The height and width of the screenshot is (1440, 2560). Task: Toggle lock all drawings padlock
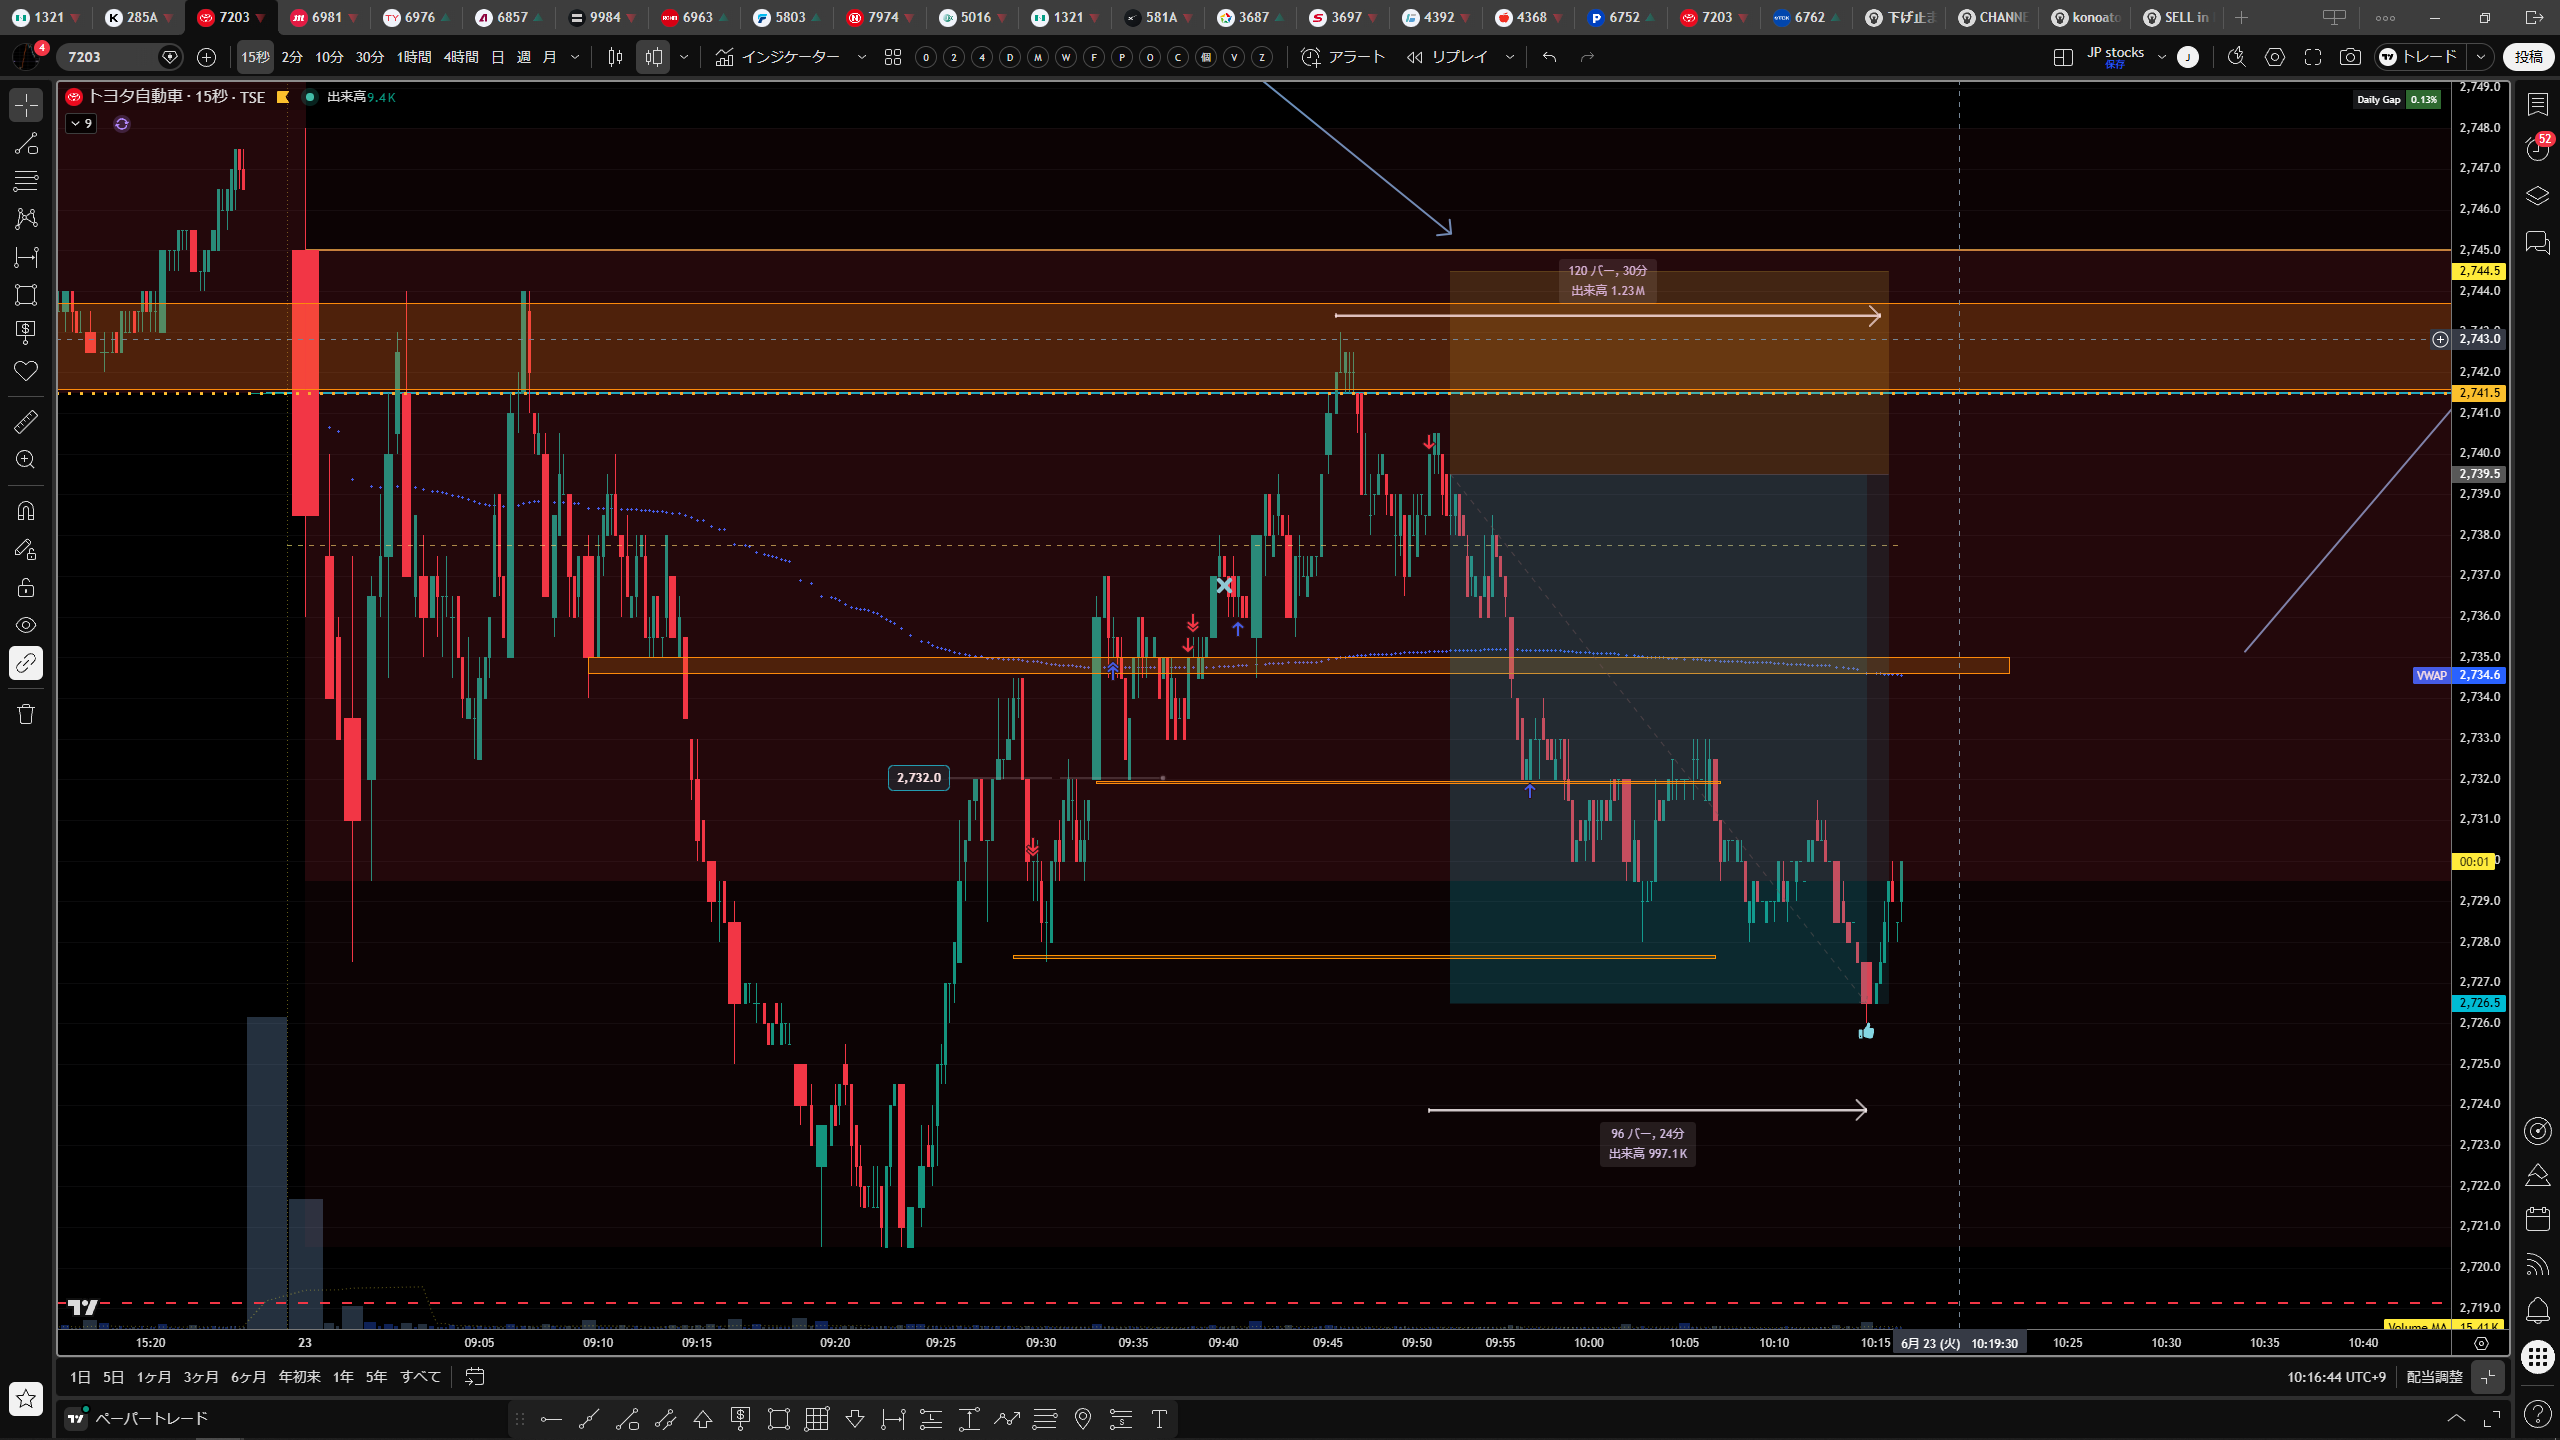click(x=26, y=587)
